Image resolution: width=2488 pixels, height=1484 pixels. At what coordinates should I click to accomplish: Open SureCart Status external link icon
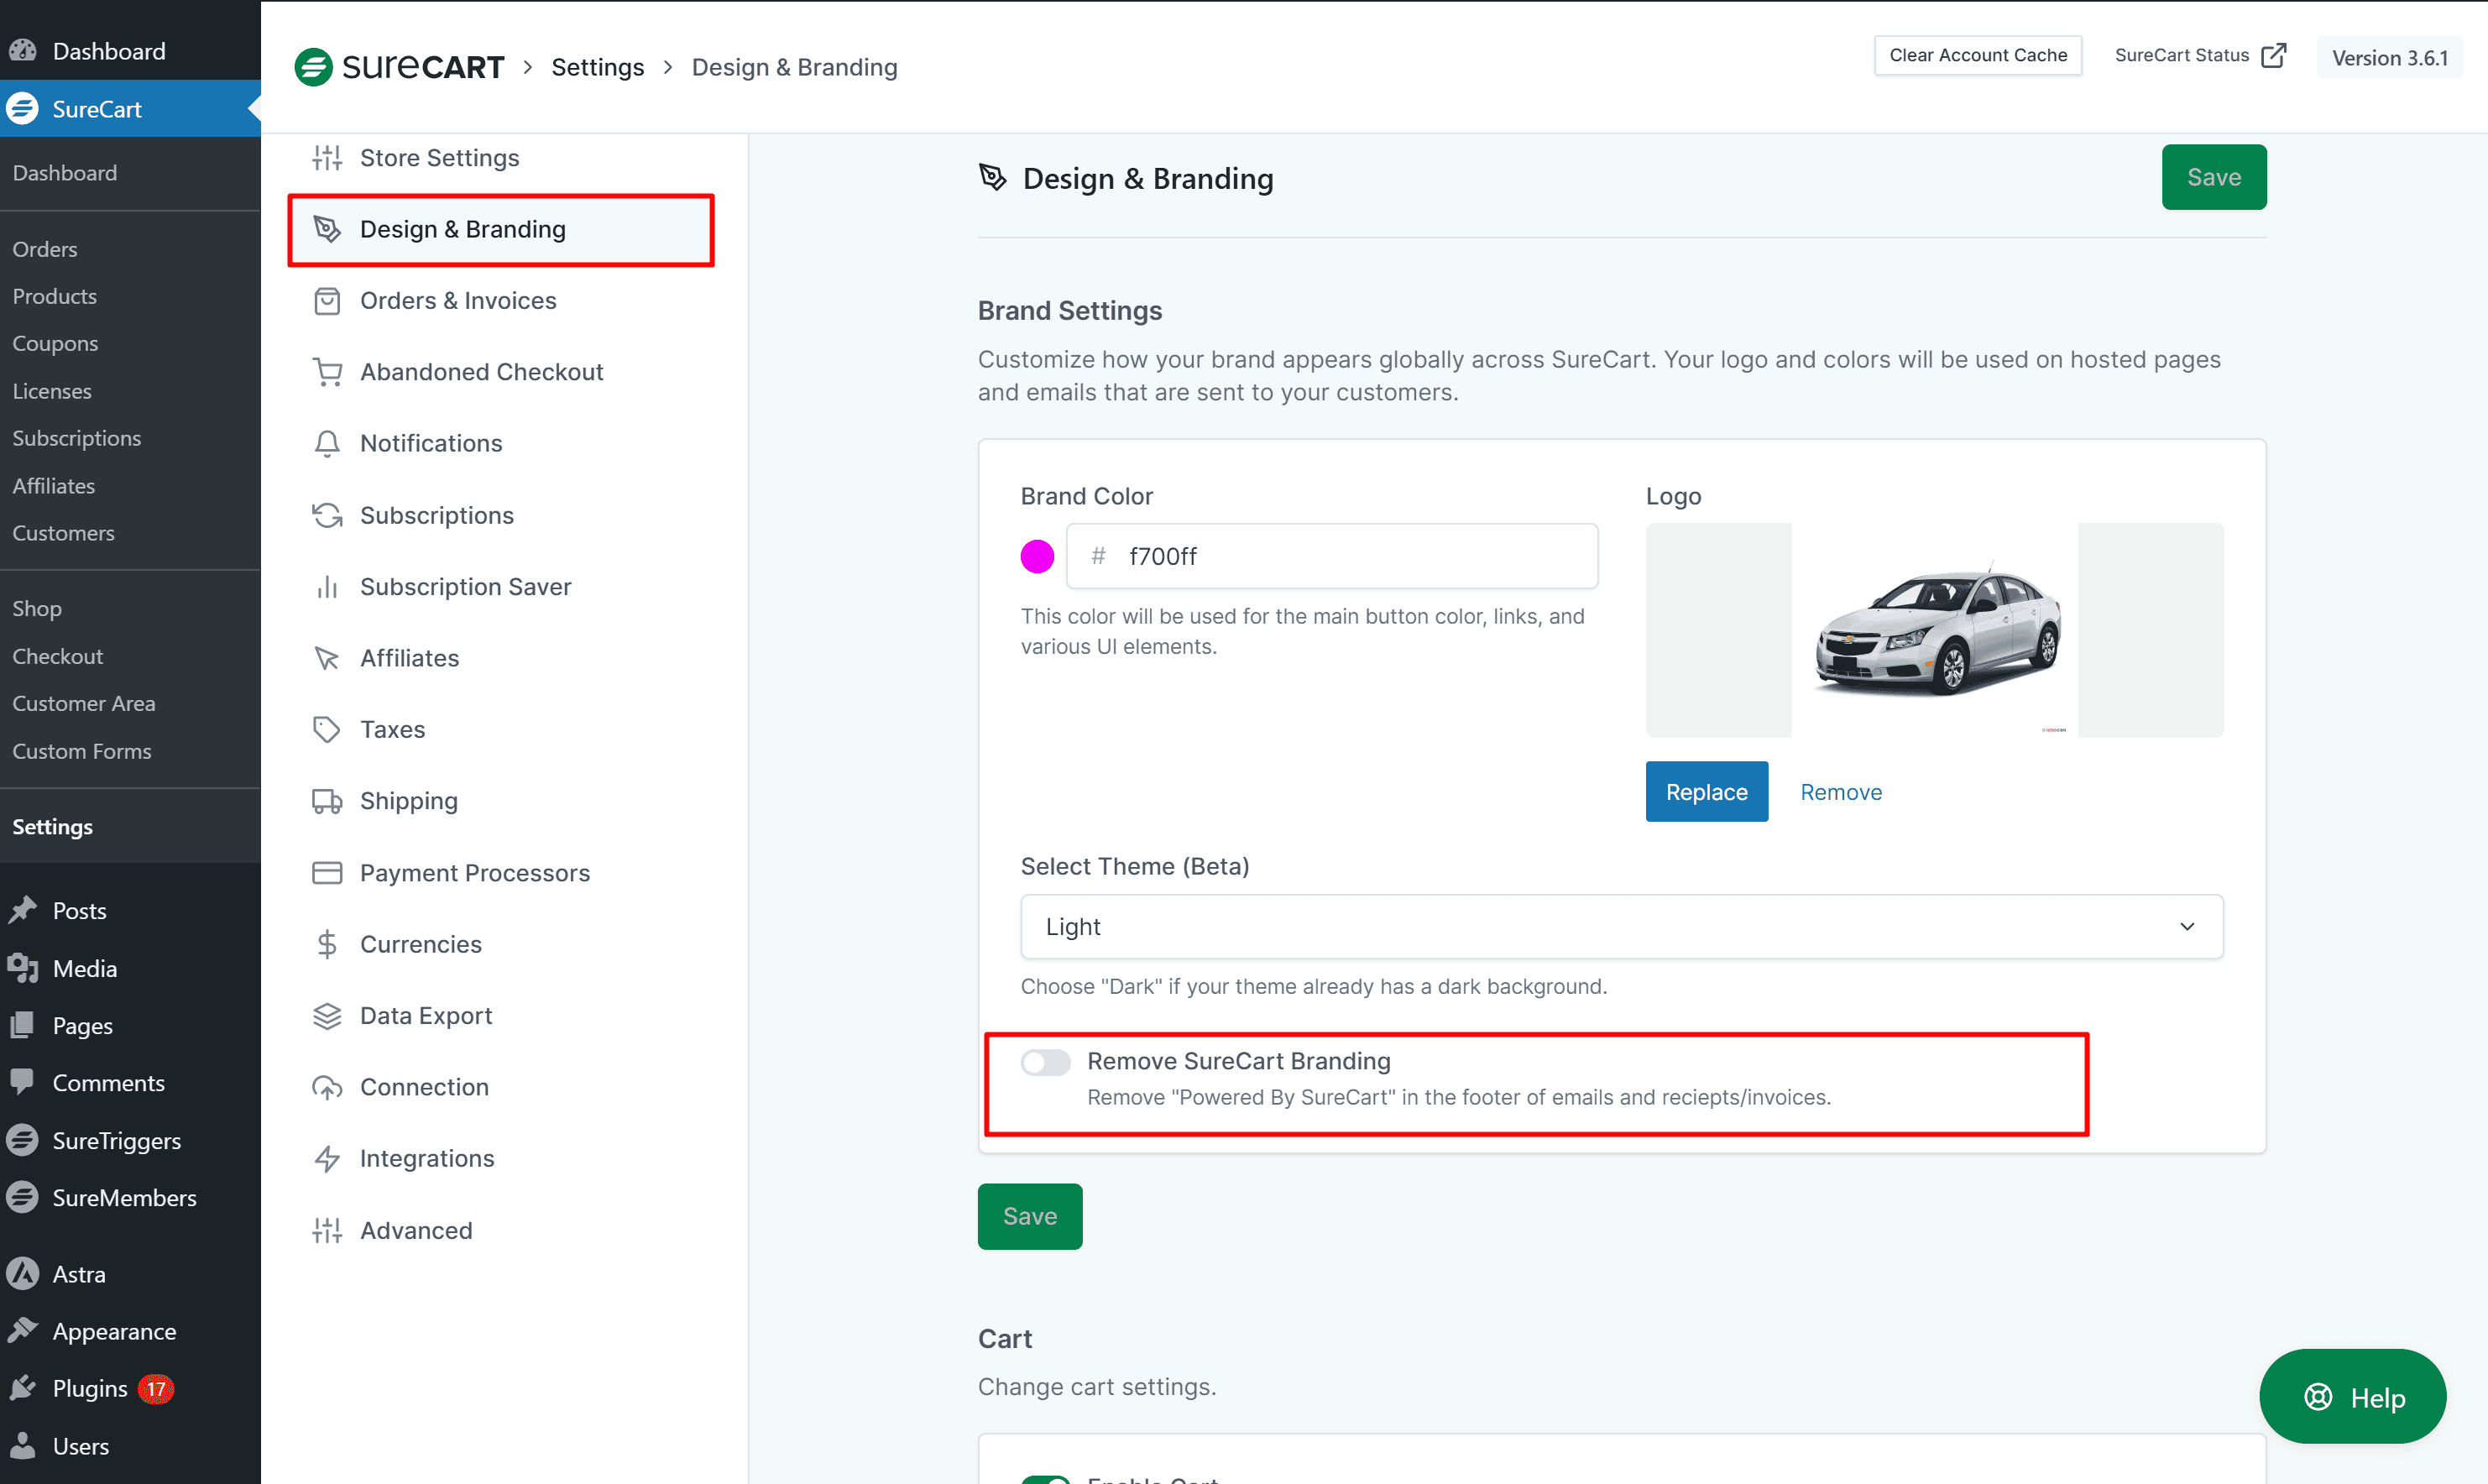[x=2273, y=55]
